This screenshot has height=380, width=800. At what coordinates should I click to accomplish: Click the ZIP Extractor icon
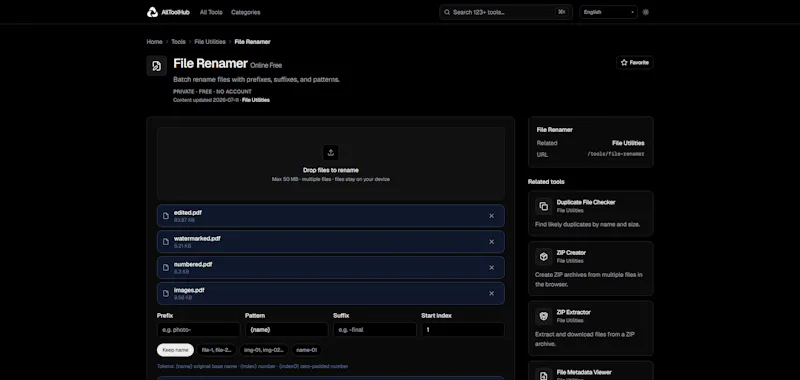544,316
